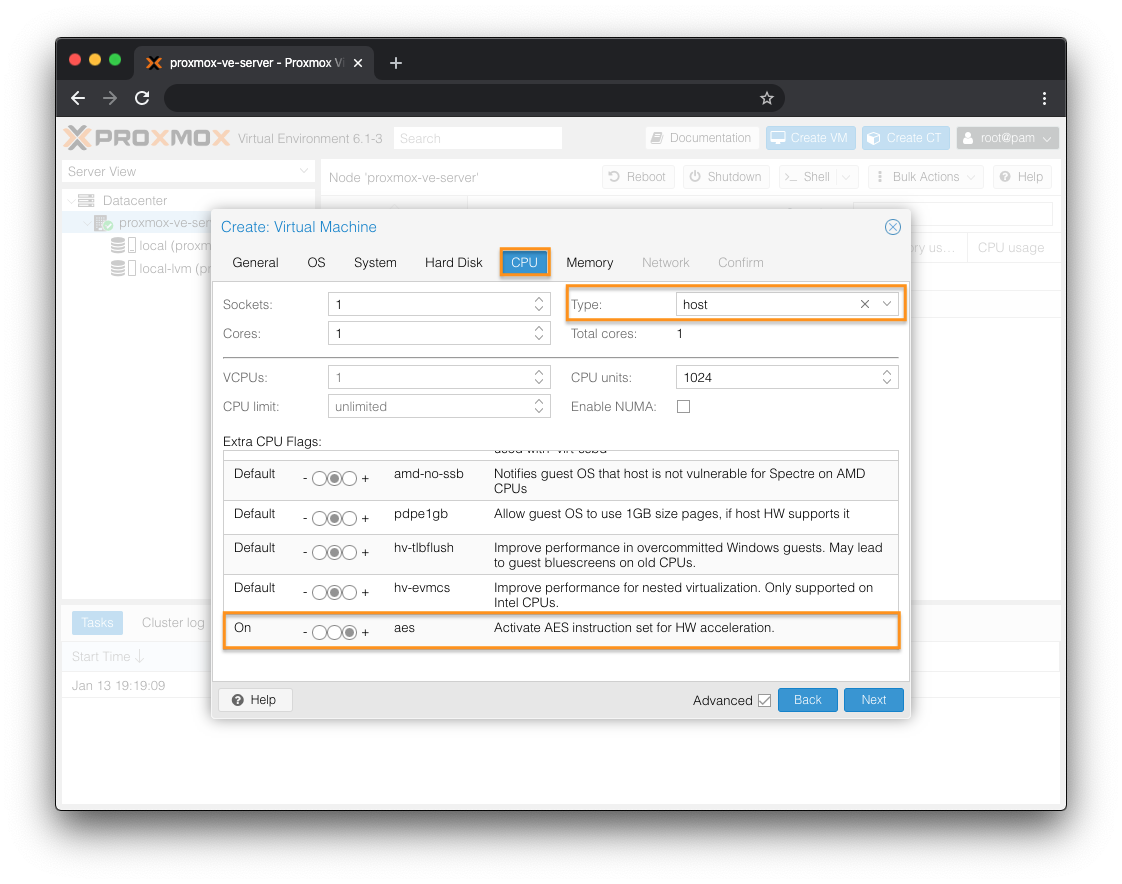Bookmark this page with the star icon

[766, 98]
